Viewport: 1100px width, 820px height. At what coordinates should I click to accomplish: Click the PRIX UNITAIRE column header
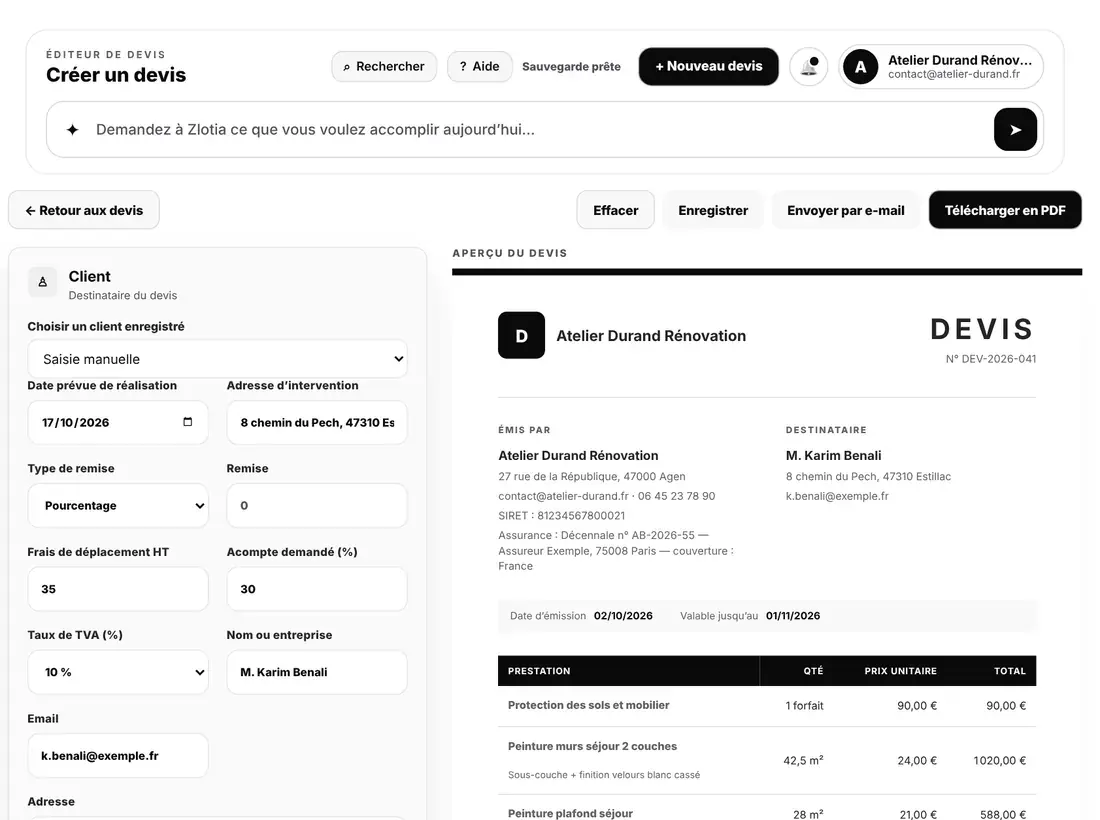pyautogui.click(x=900, y=671)
